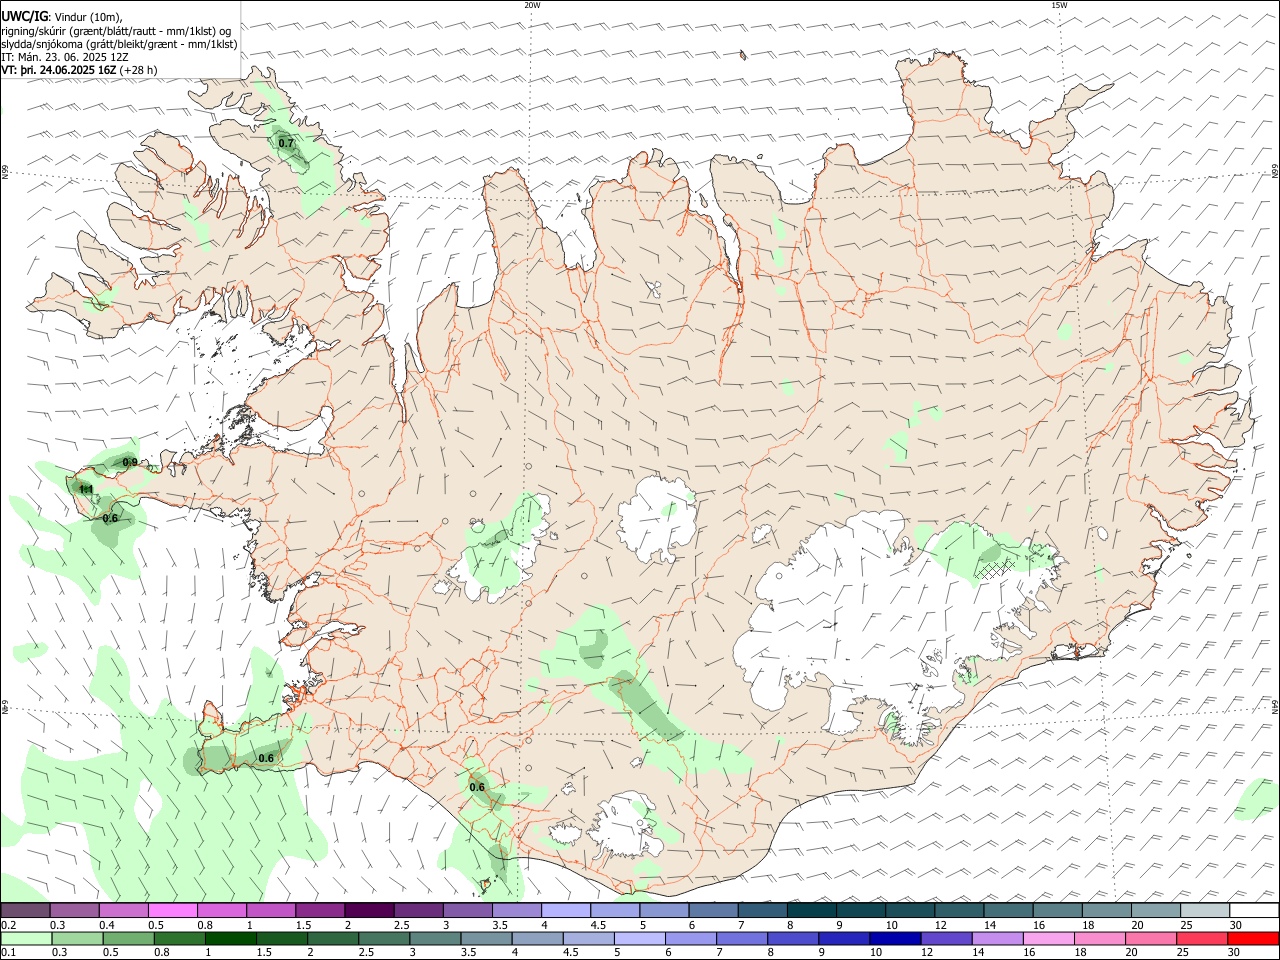Screen dimensions: 1280x960
Task: Click the 'rigning/skúrir' legend description line
Action: [x=116, y=31]
